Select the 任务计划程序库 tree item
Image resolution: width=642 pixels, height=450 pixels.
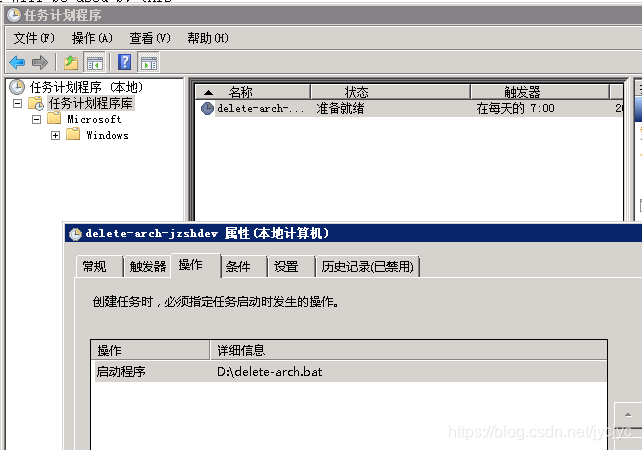pos(91,103)
